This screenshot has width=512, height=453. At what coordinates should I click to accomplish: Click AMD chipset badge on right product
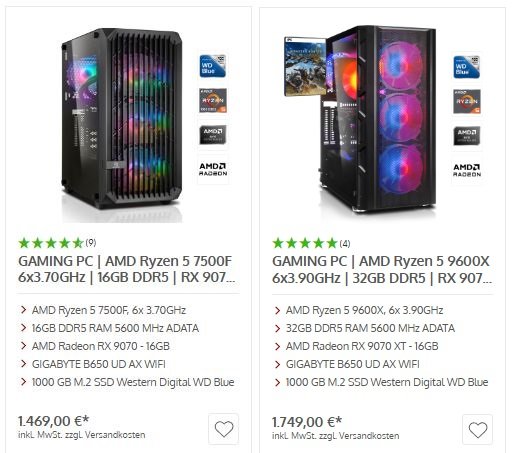[467, 136]
